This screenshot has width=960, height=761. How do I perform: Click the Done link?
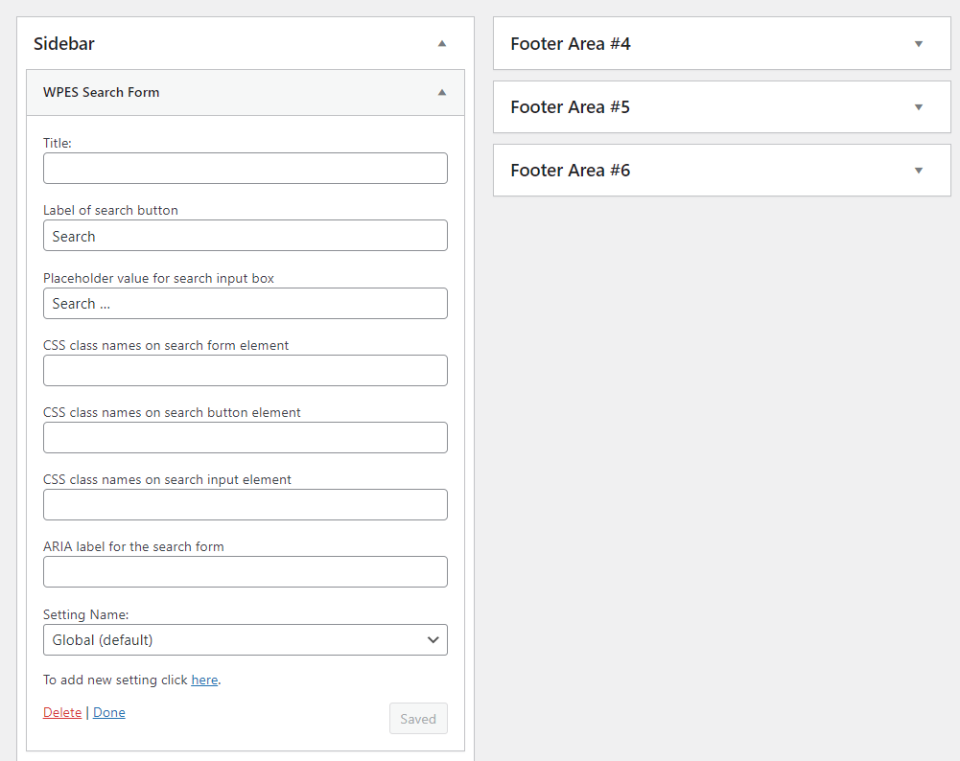tap(109, 713)
